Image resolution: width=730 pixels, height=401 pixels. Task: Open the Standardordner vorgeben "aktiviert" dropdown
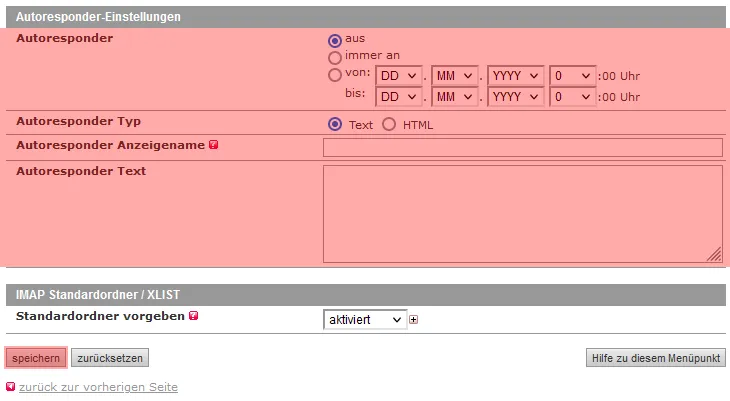click(364, 320)
